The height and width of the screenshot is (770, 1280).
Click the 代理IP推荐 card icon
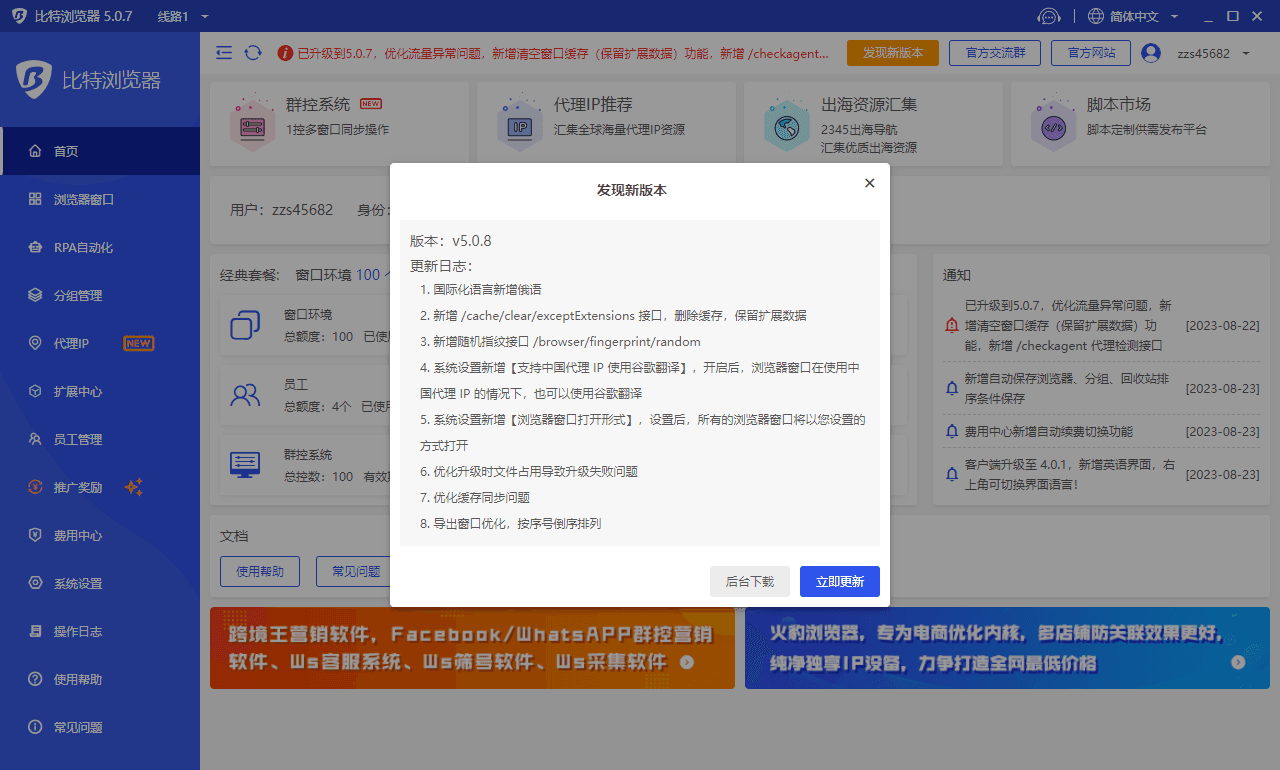point(520,123)
